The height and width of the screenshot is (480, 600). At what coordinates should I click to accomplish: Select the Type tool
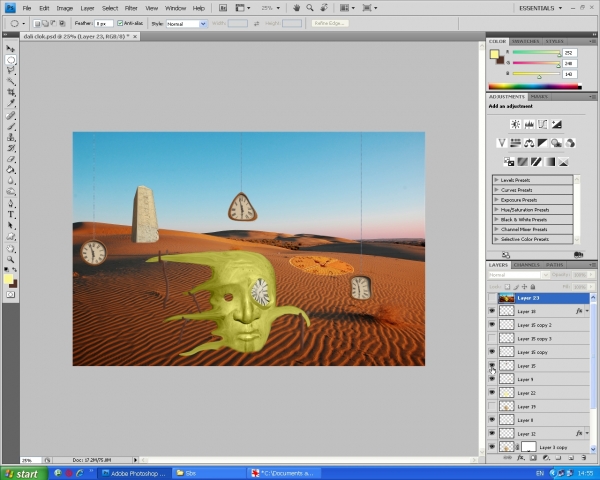click(x=10, y=214)
